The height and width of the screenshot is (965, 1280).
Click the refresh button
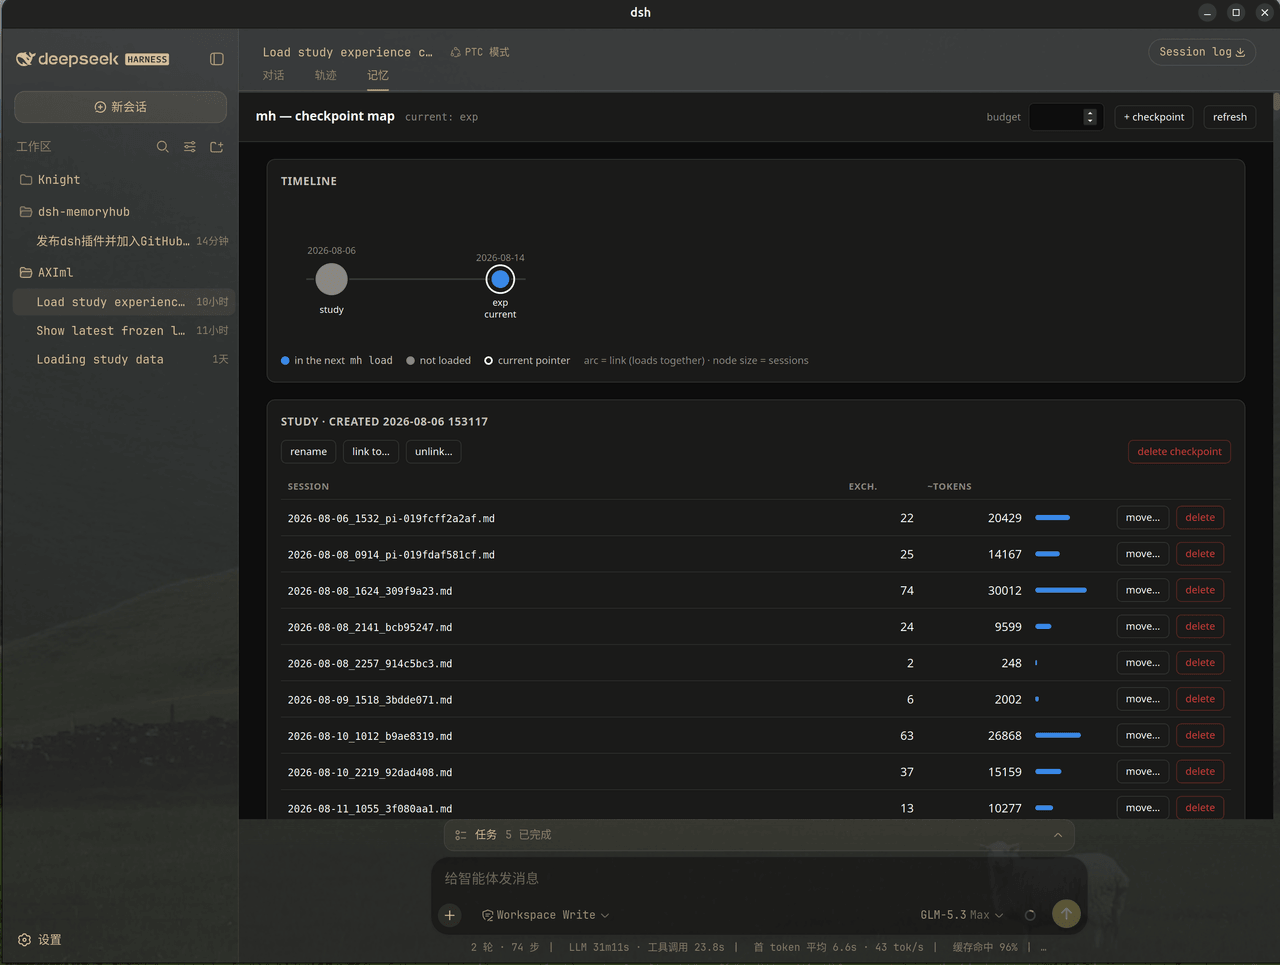click(x=1230, y=117)
